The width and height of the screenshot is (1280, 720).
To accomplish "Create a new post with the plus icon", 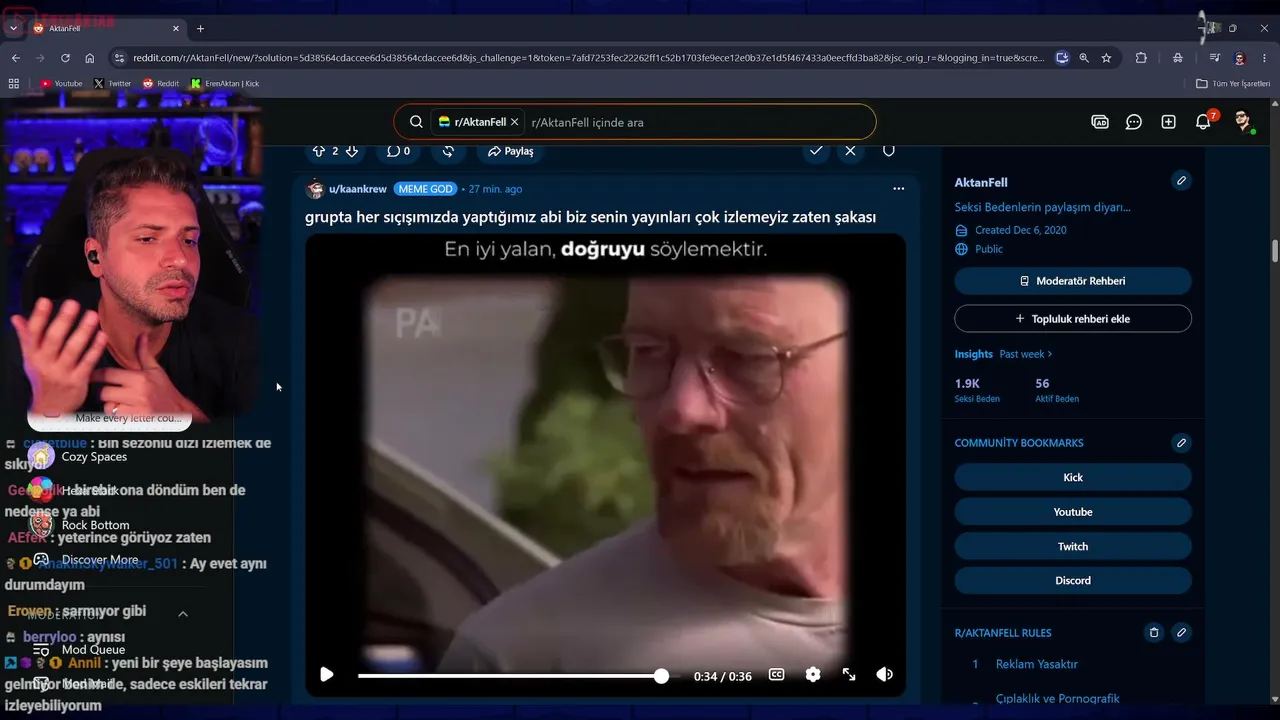I will [1168, 122].
